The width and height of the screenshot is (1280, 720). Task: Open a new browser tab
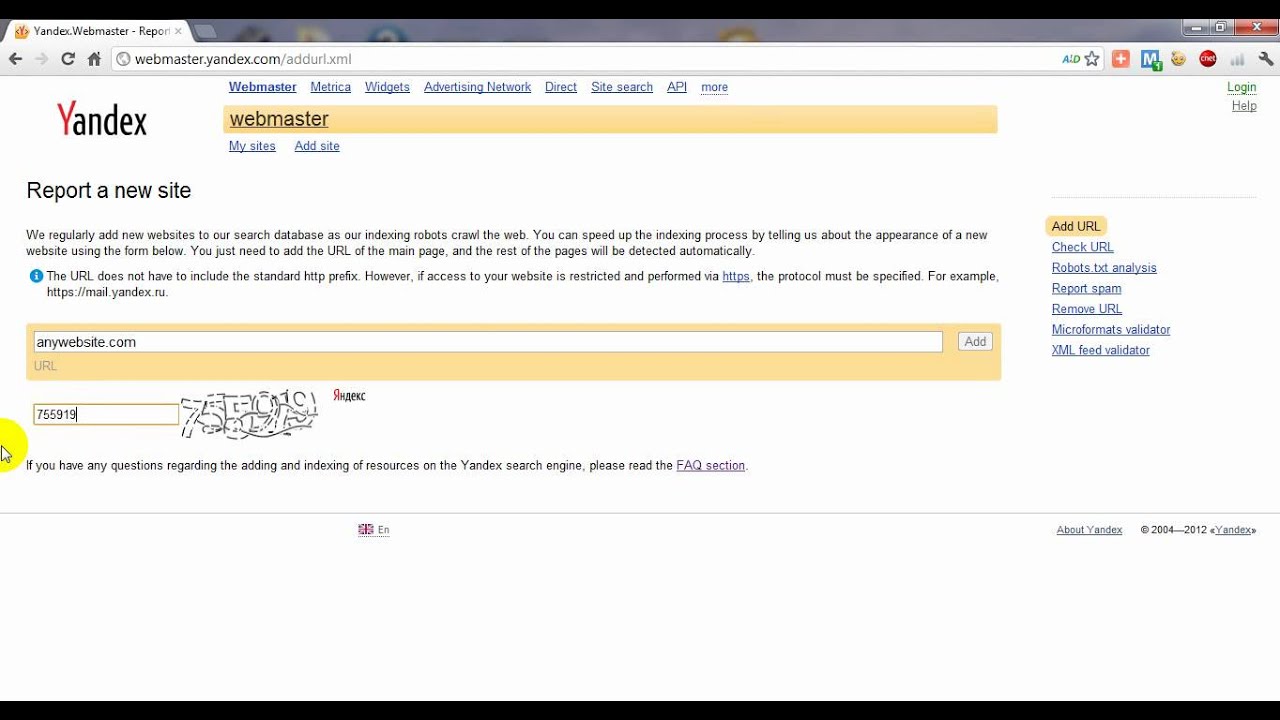coord(205,31)
